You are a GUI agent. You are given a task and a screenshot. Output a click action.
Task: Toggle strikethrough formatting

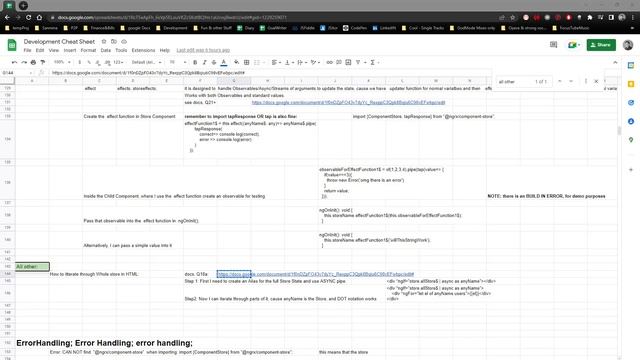tap(214, 62)
